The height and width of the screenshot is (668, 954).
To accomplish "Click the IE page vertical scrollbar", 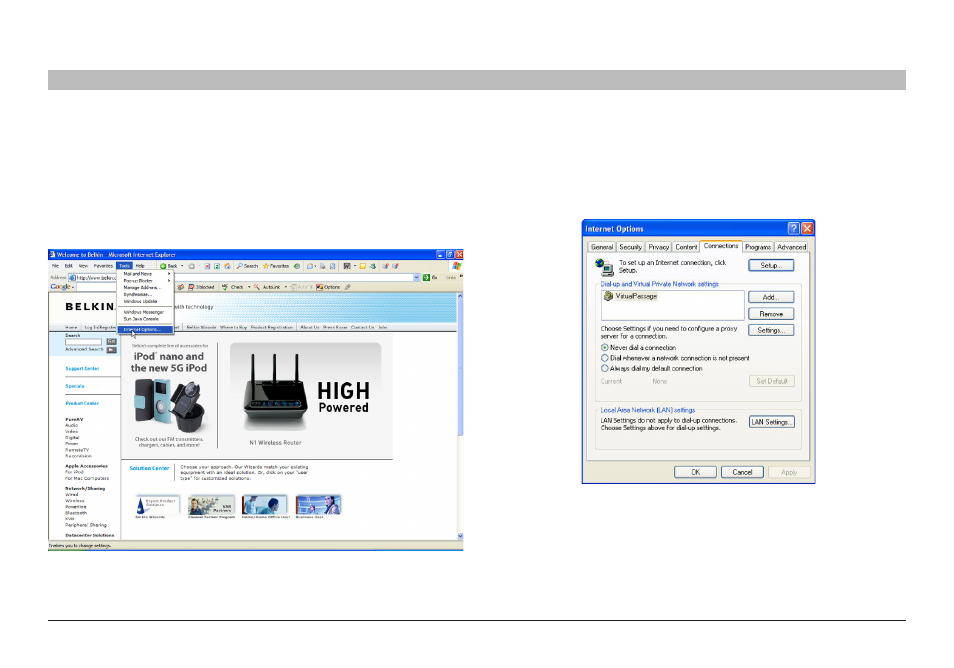I will coord(460,416).
